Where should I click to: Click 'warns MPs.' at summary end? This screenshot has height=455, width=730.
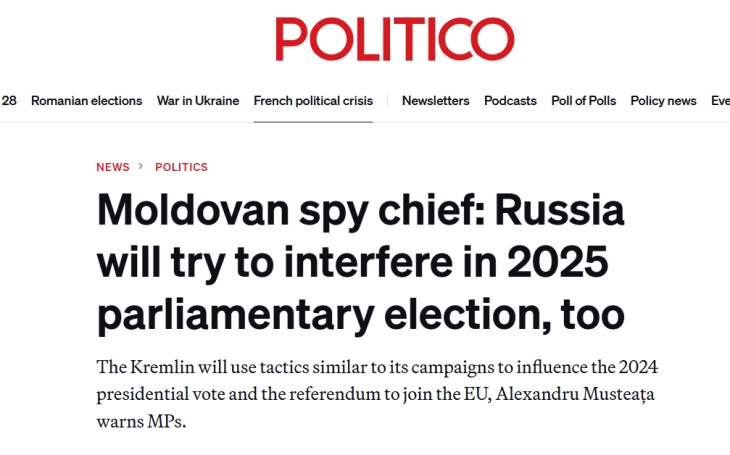141,420
